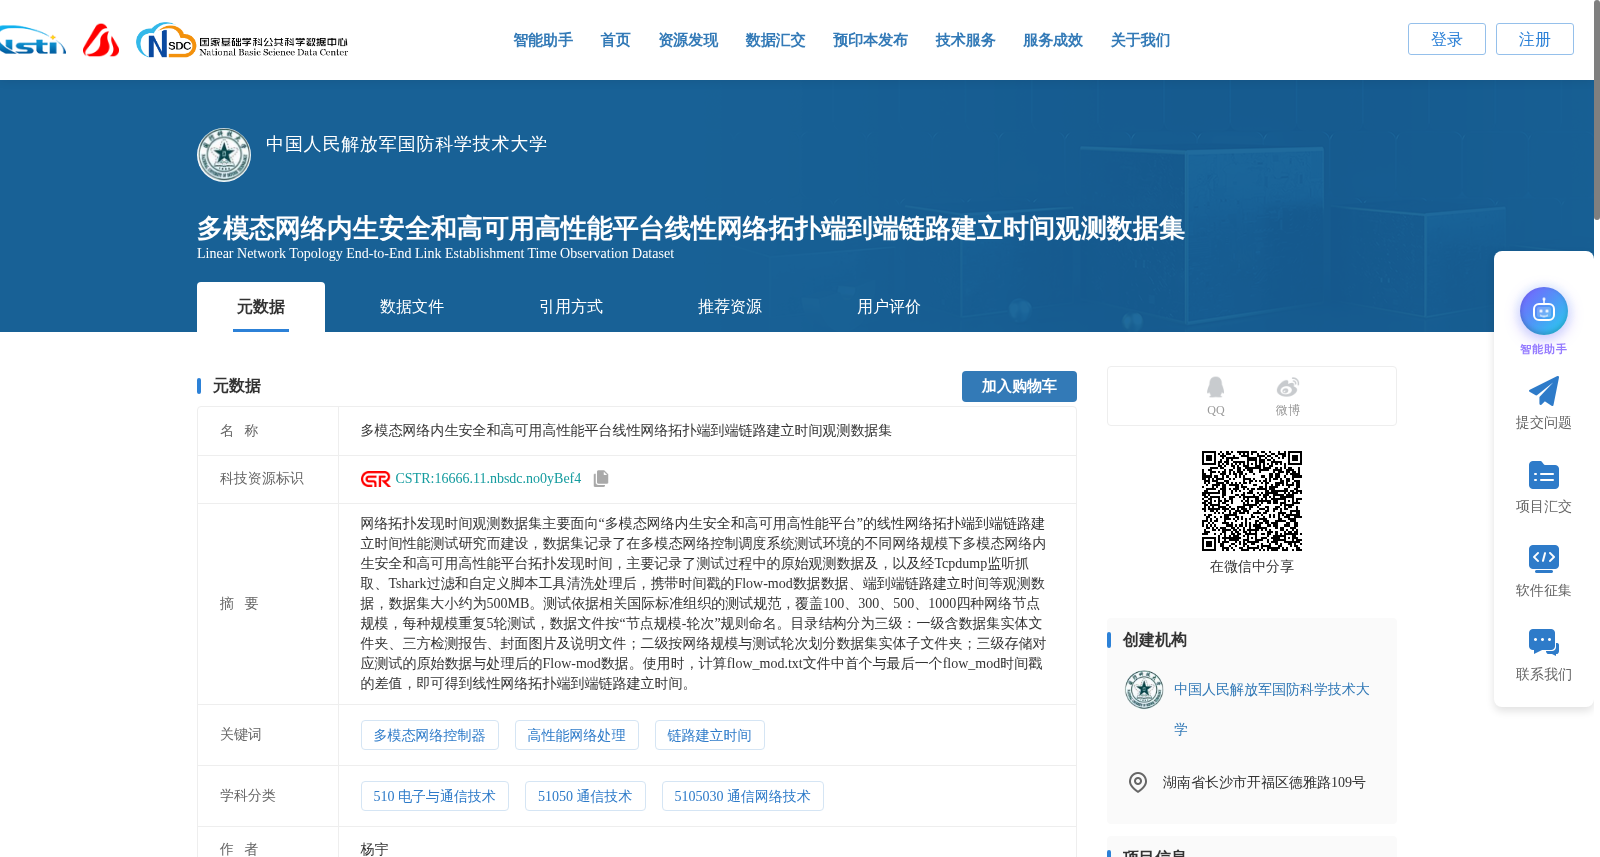Image resolution: width=1600 pixels, height=857 pixels.
Task: Click the 创建机构 section heading
Action: [x=1155, y=640]
